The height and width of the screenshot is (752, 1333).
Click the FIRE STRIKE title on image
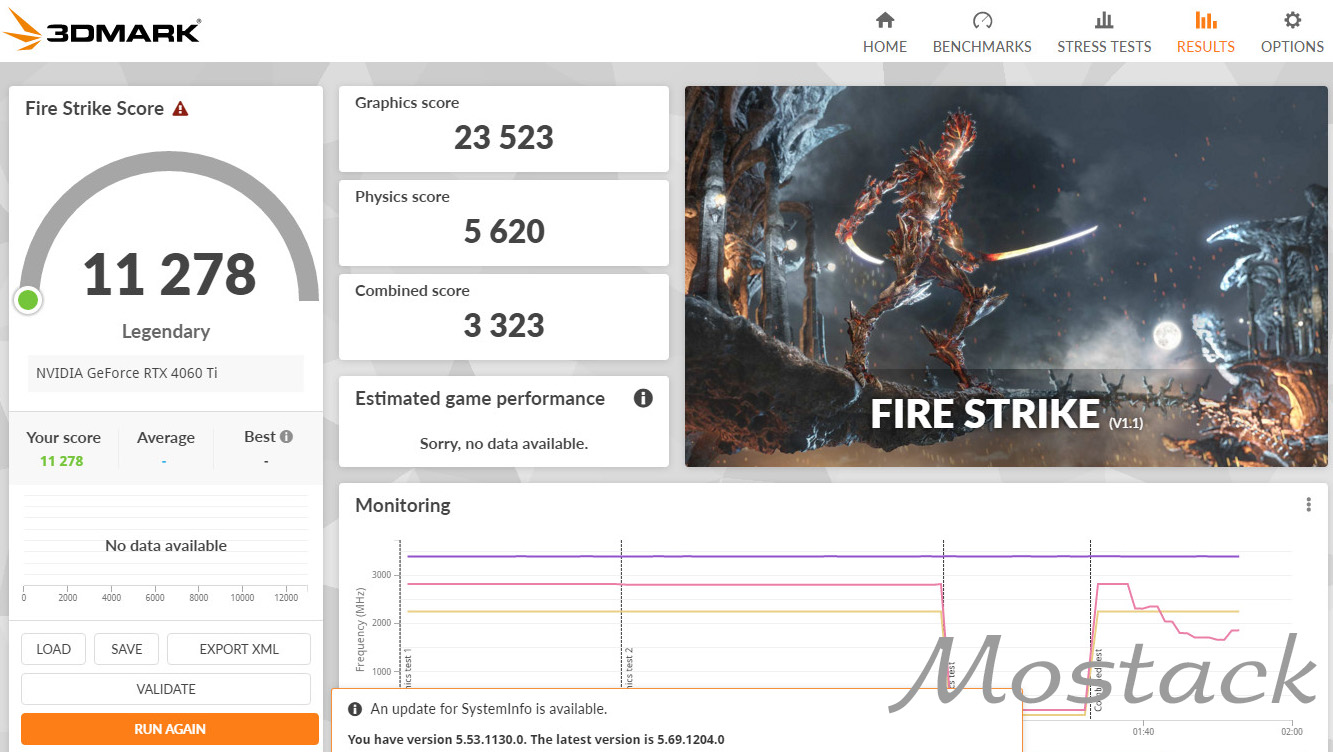tap(985, 414)
